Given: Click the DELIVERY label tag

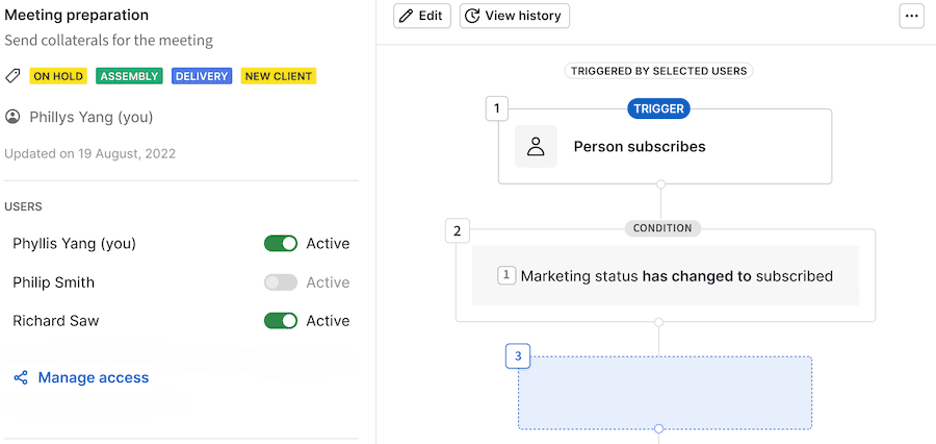Looking at the screenshot, I should [x=202, y=76].
